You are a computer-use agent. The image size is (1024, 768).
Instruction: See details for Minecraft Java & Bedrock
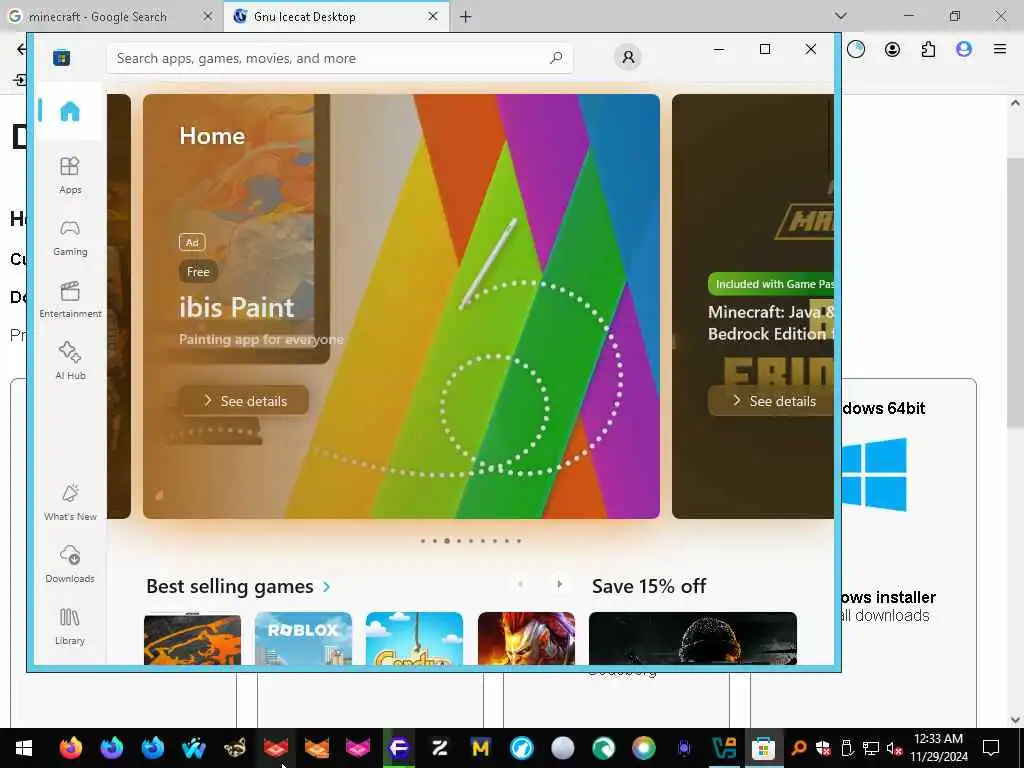point(771,400)
